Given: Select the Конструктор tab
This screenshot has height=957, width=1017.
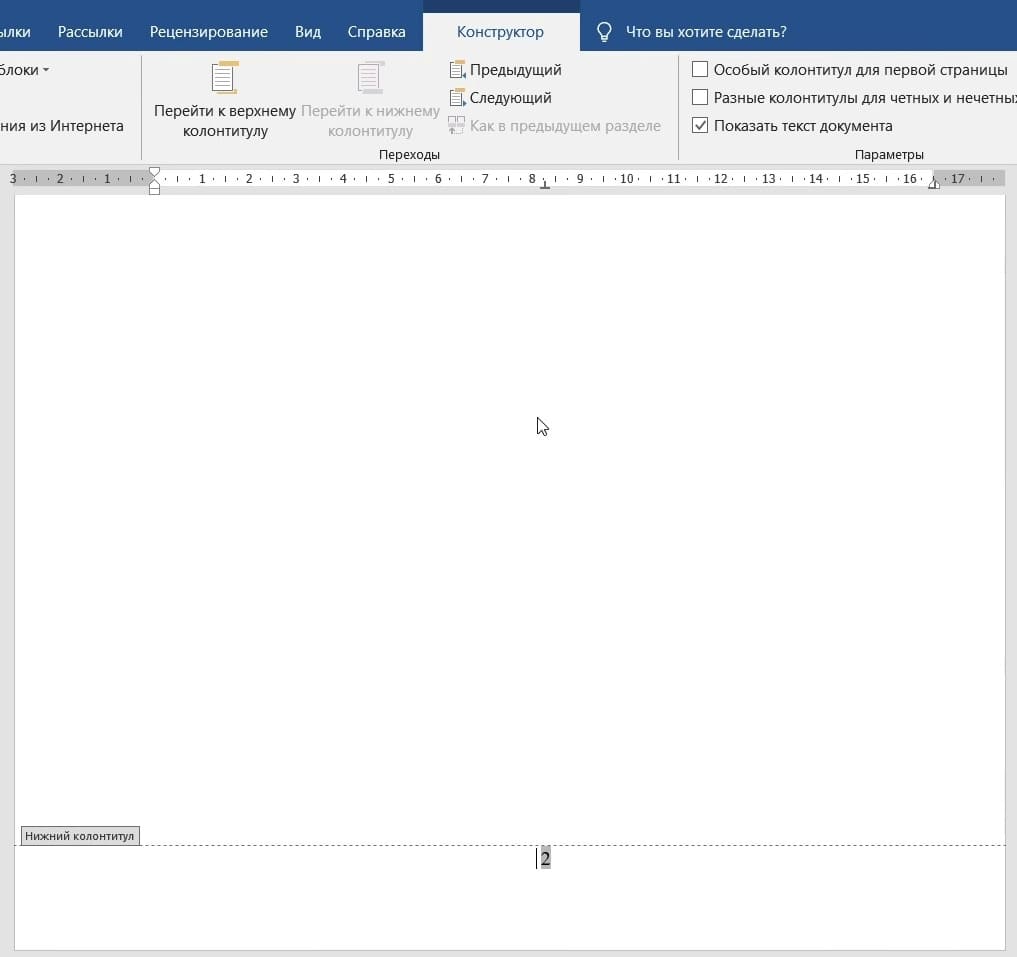Looking at the screenshot, I should coord(500,32).
